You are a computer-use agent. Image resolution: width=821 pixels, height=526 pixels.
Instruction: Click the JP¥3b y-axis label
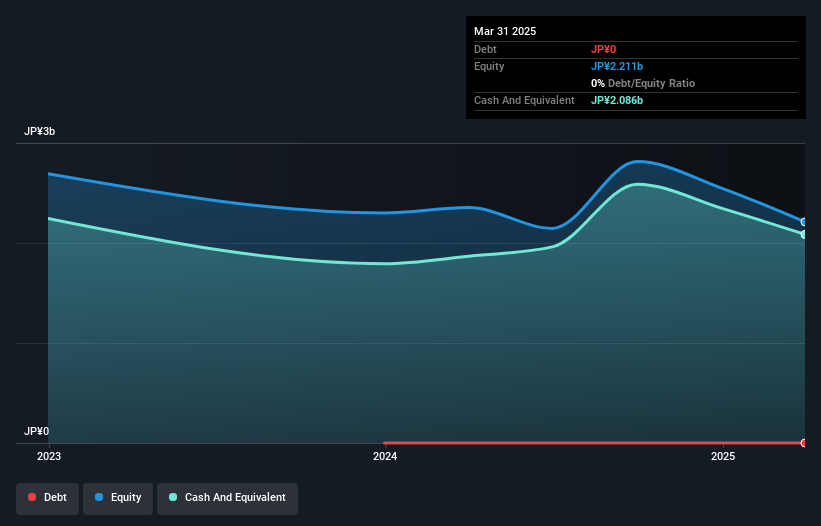(x=39, y=131)
